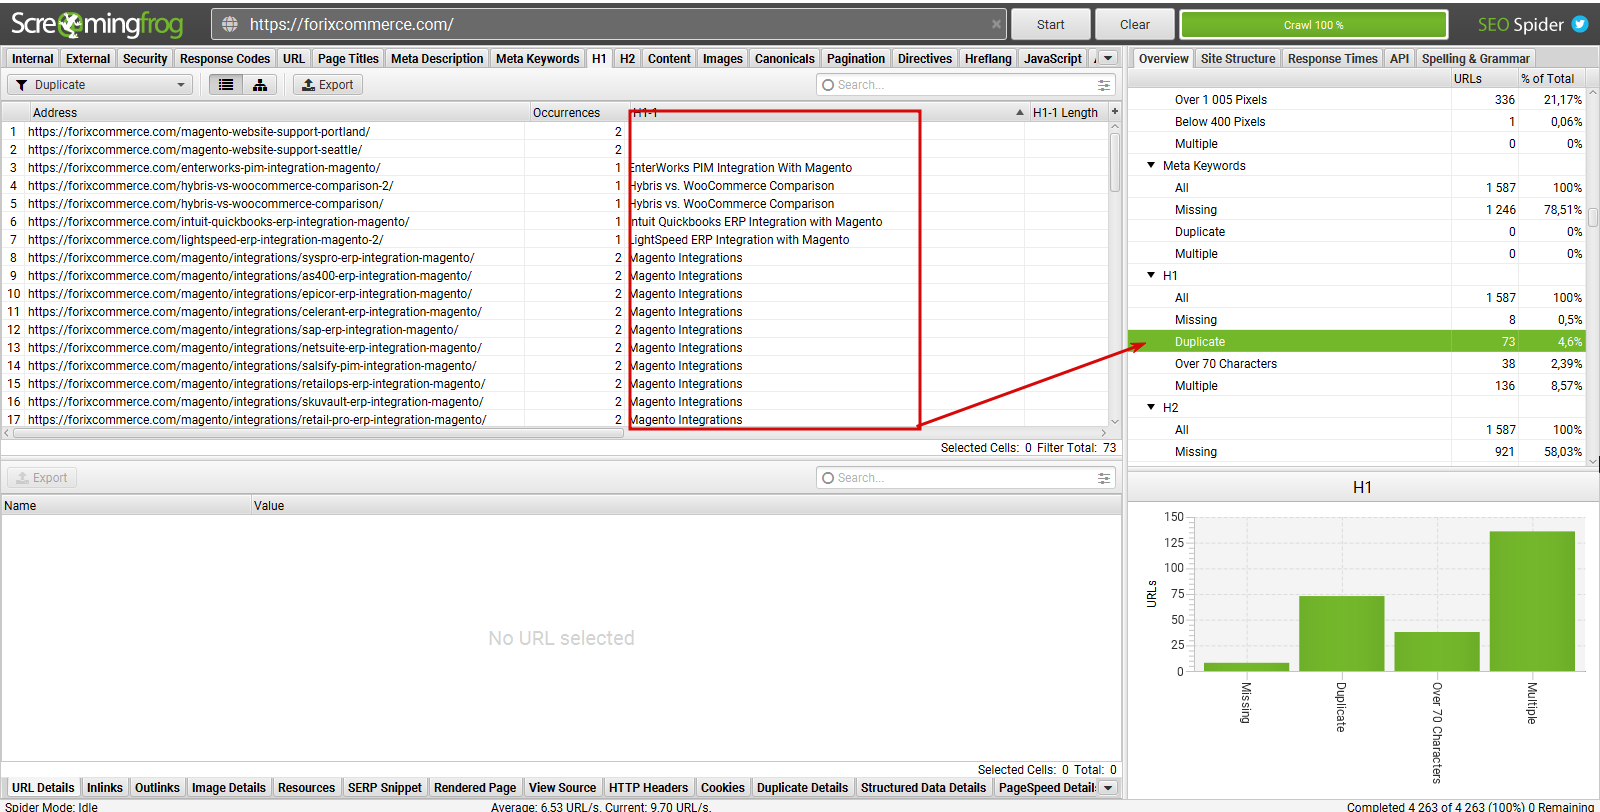Collapse the H2 section in Overview
Viewport: 1600px width, 812px height.
(x=1151, y=407)
